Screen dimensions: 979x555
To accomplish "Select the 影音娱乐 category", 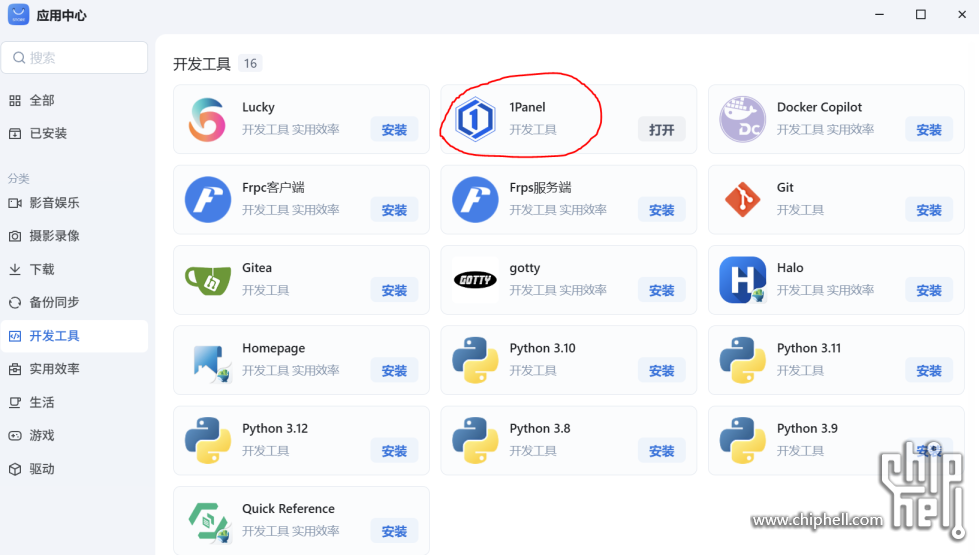I will tap(74, 203).
